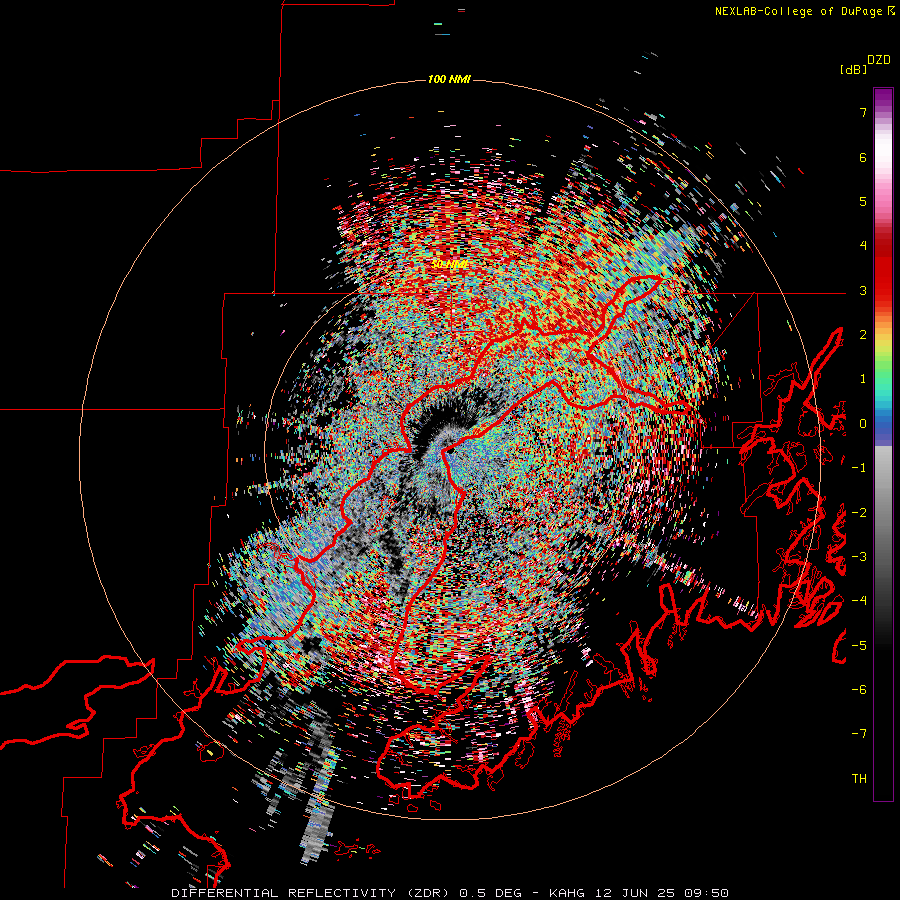Click the "TH" threshold scale label
The width and height of the screenshot is (900, 900).
(859, 779)
